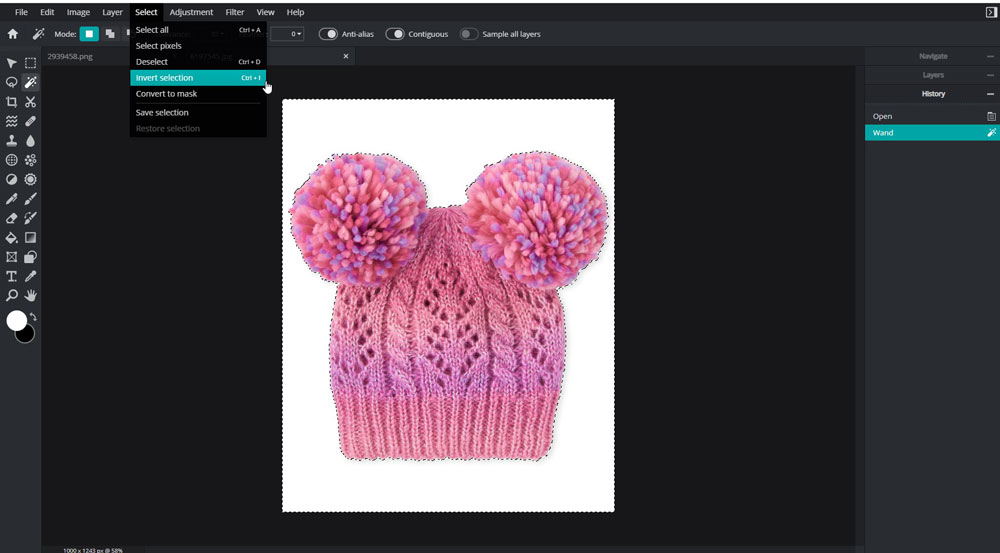The height and width of the screenshot is (553, 1000).
Task: Select the Dodge/Burn half-circle tool
Action: tap(11, 179)
